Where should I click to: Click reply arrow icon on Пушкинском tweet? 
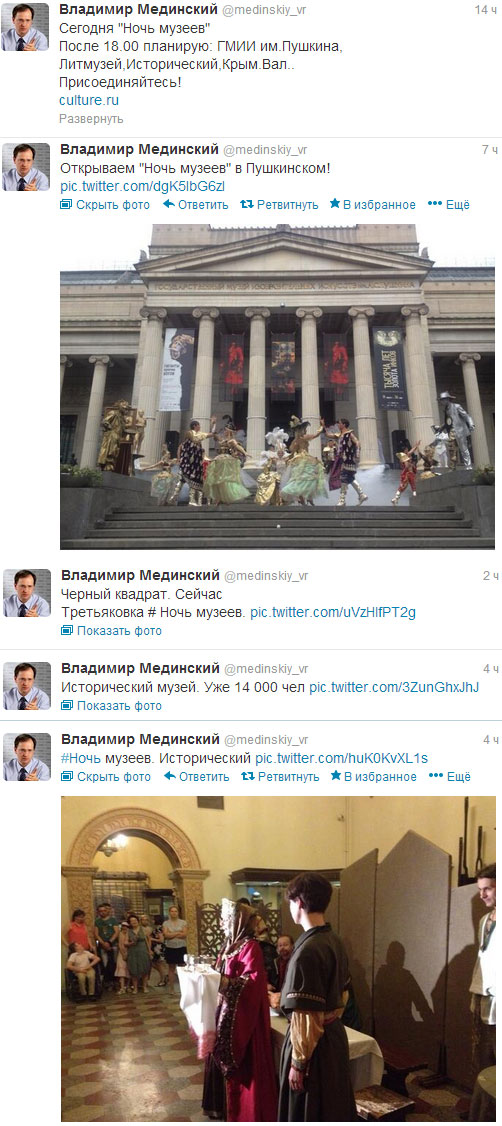(169, 205)
